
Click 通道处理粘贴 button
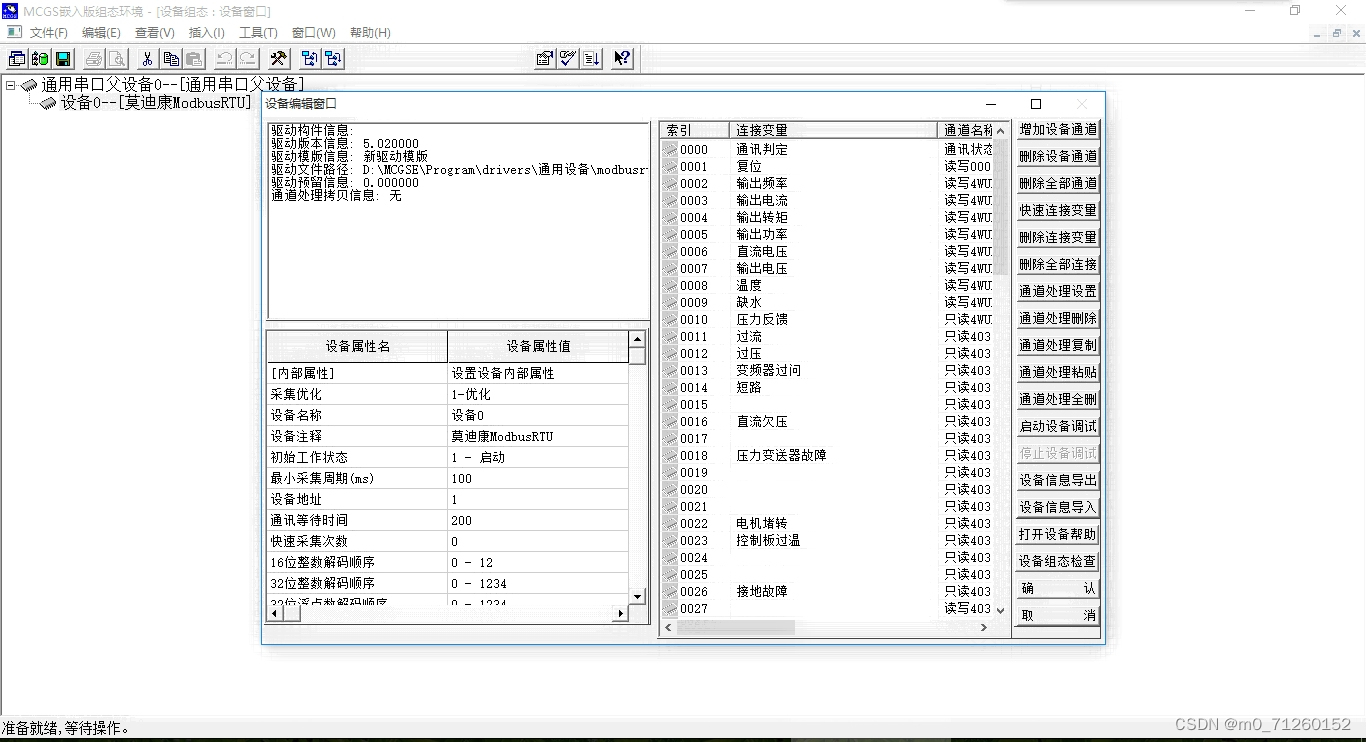tap(1057, 373)
